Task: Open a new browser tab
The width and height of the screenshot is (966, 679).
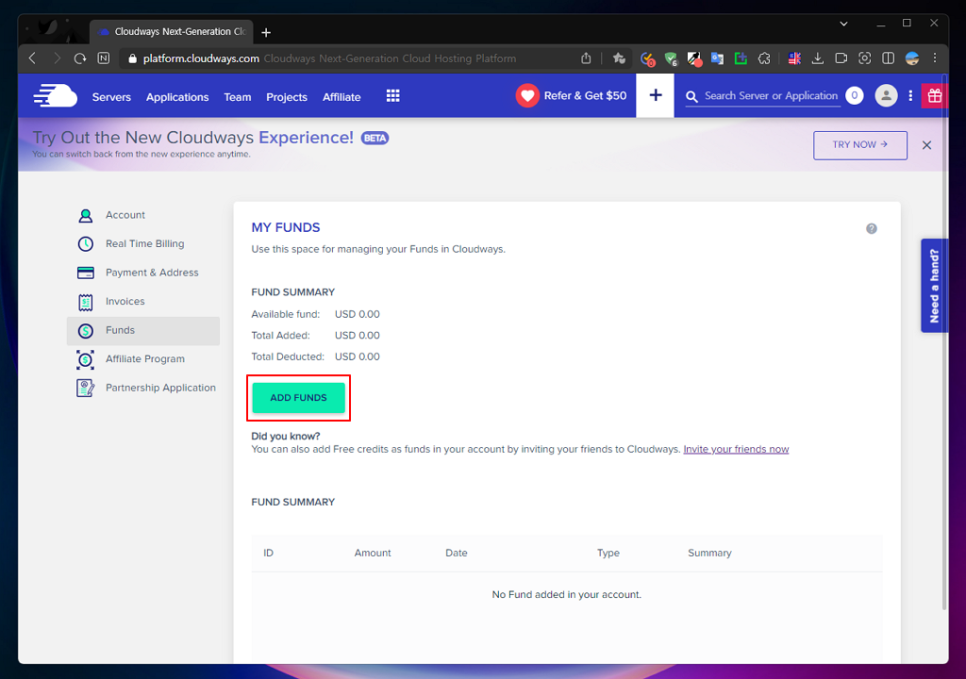Action: [x=266, y=33]
